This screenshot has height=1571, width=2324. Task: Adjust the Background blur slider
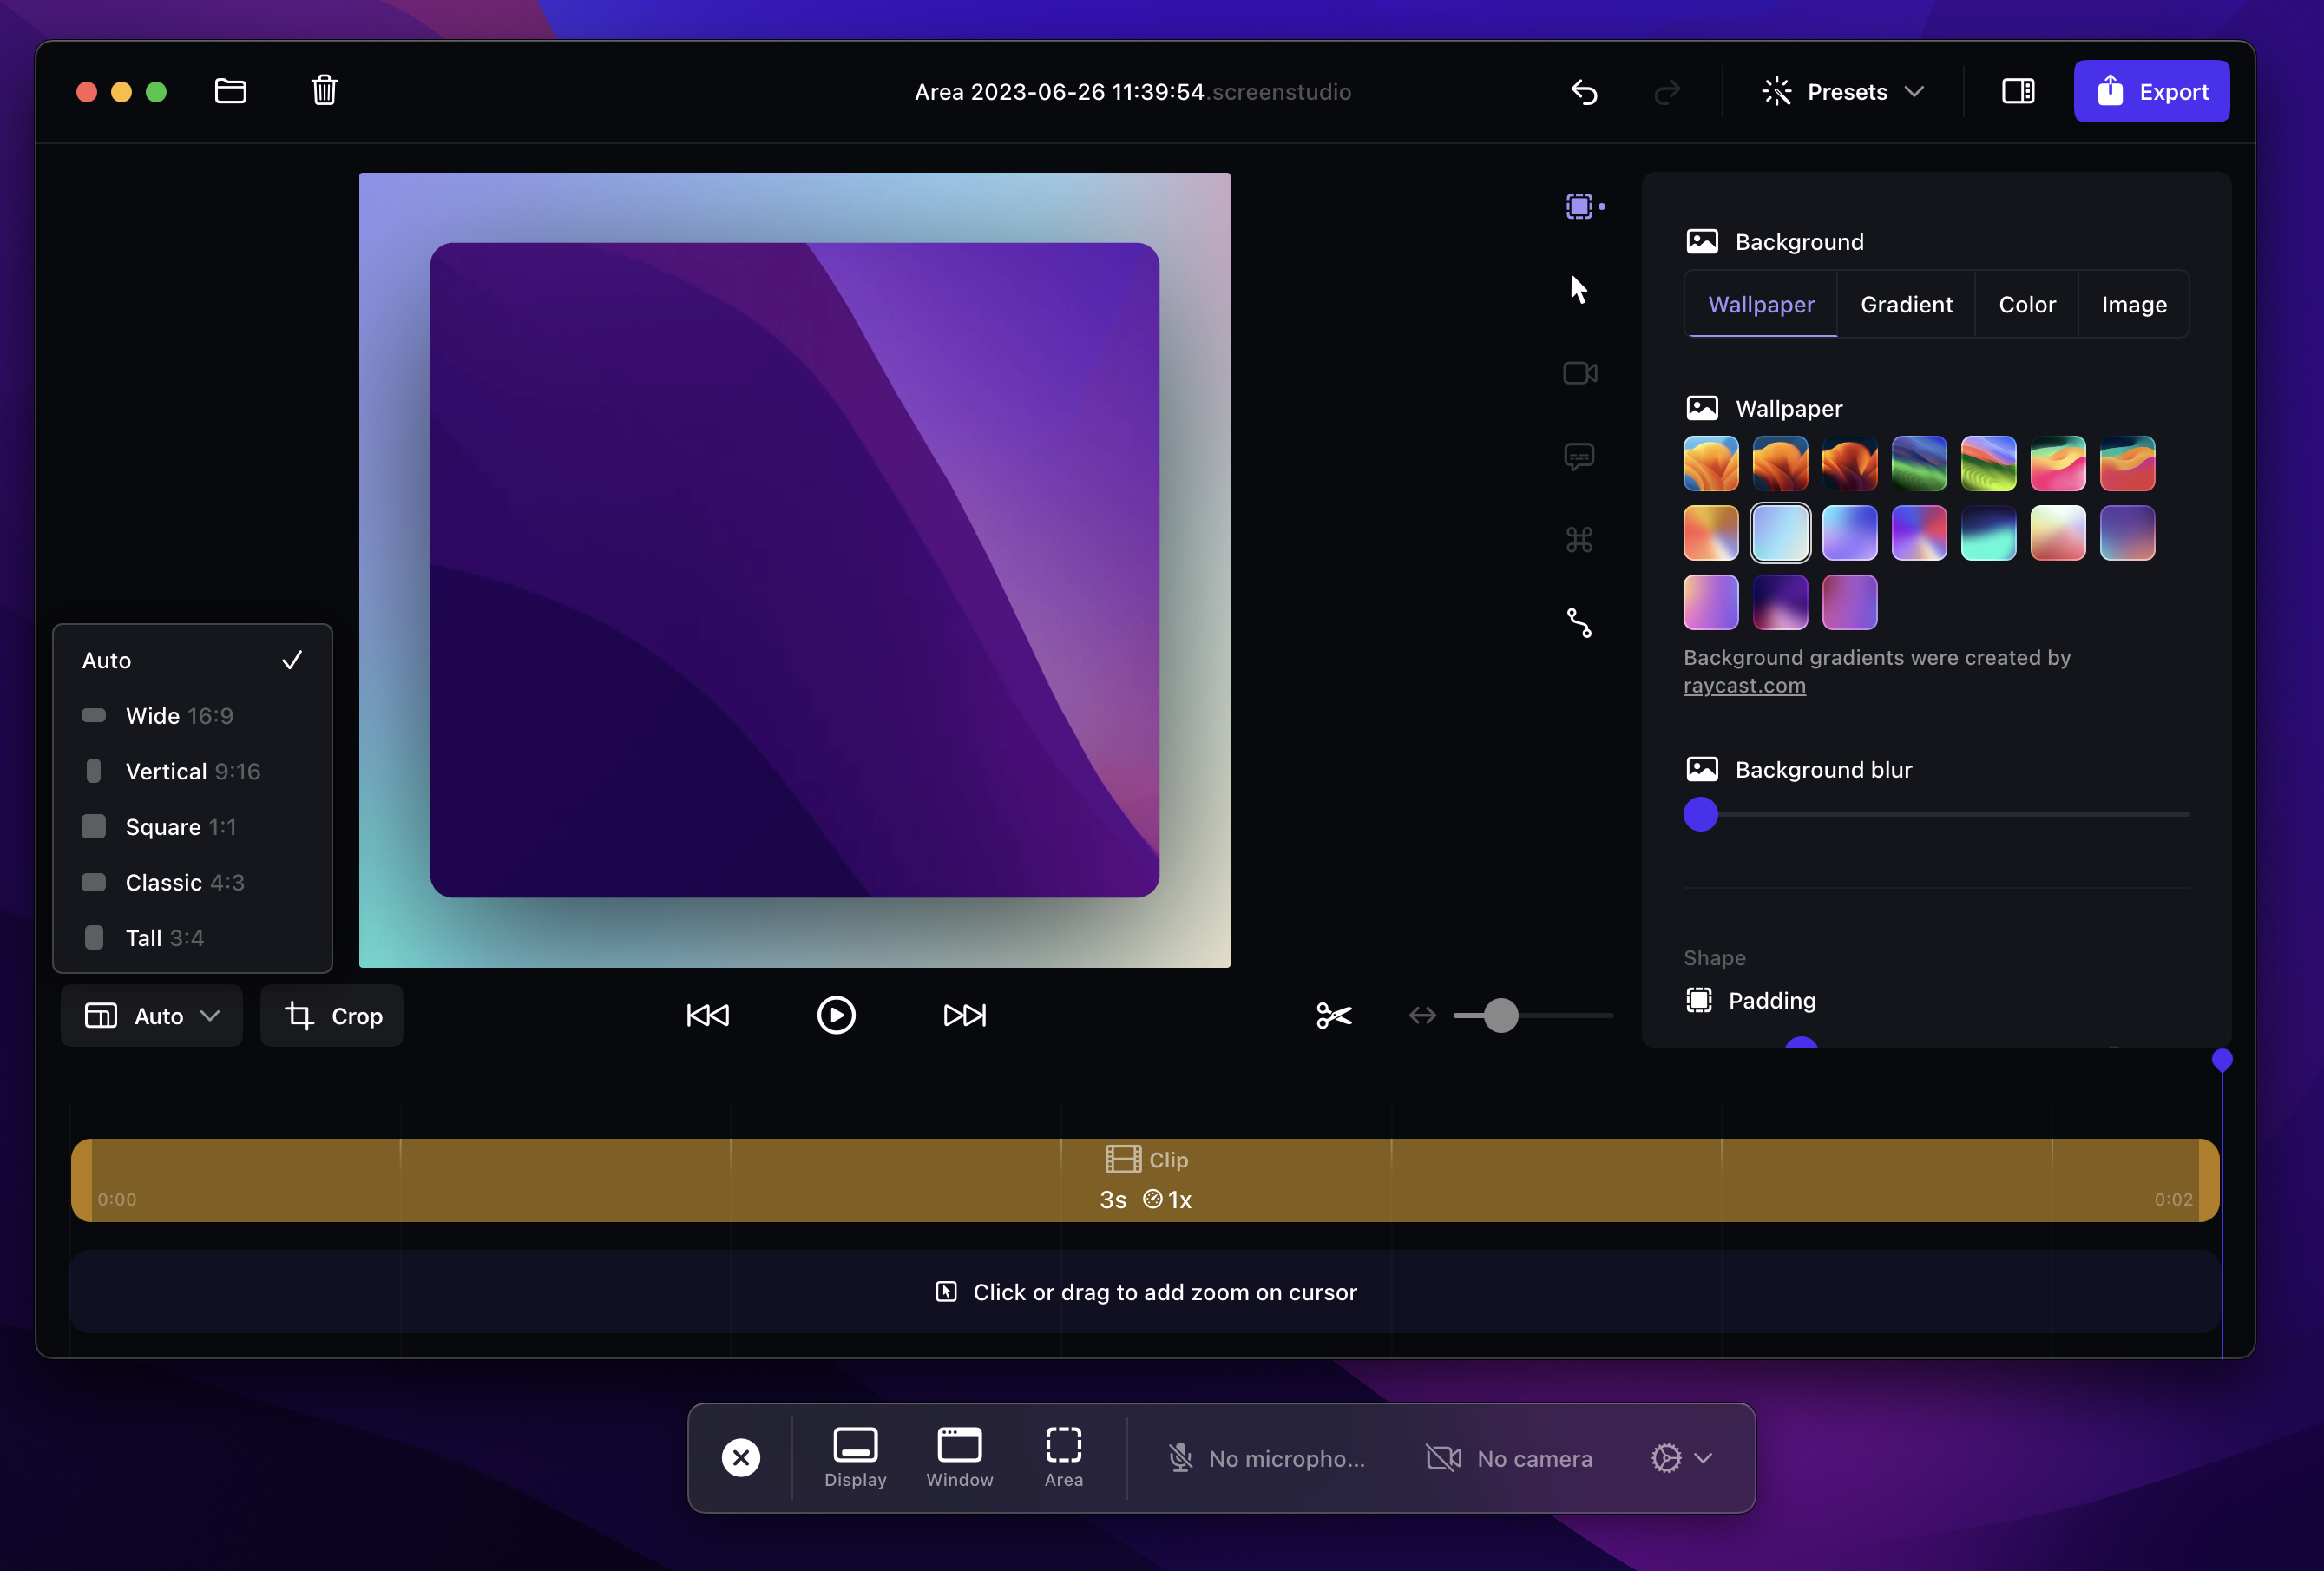click(x=1700, y=815)
